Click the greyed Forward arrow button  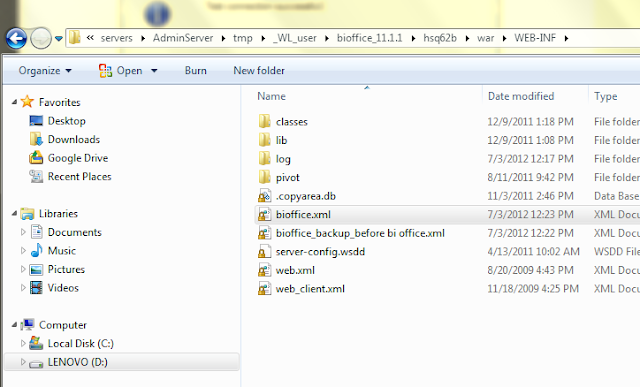click(x=41, y=38)
